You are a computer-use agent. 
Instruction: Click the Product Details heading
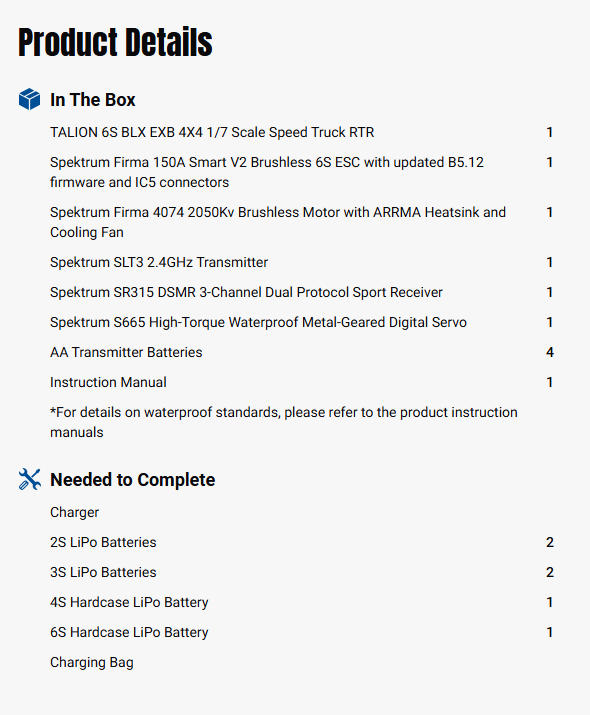[115, 42]
